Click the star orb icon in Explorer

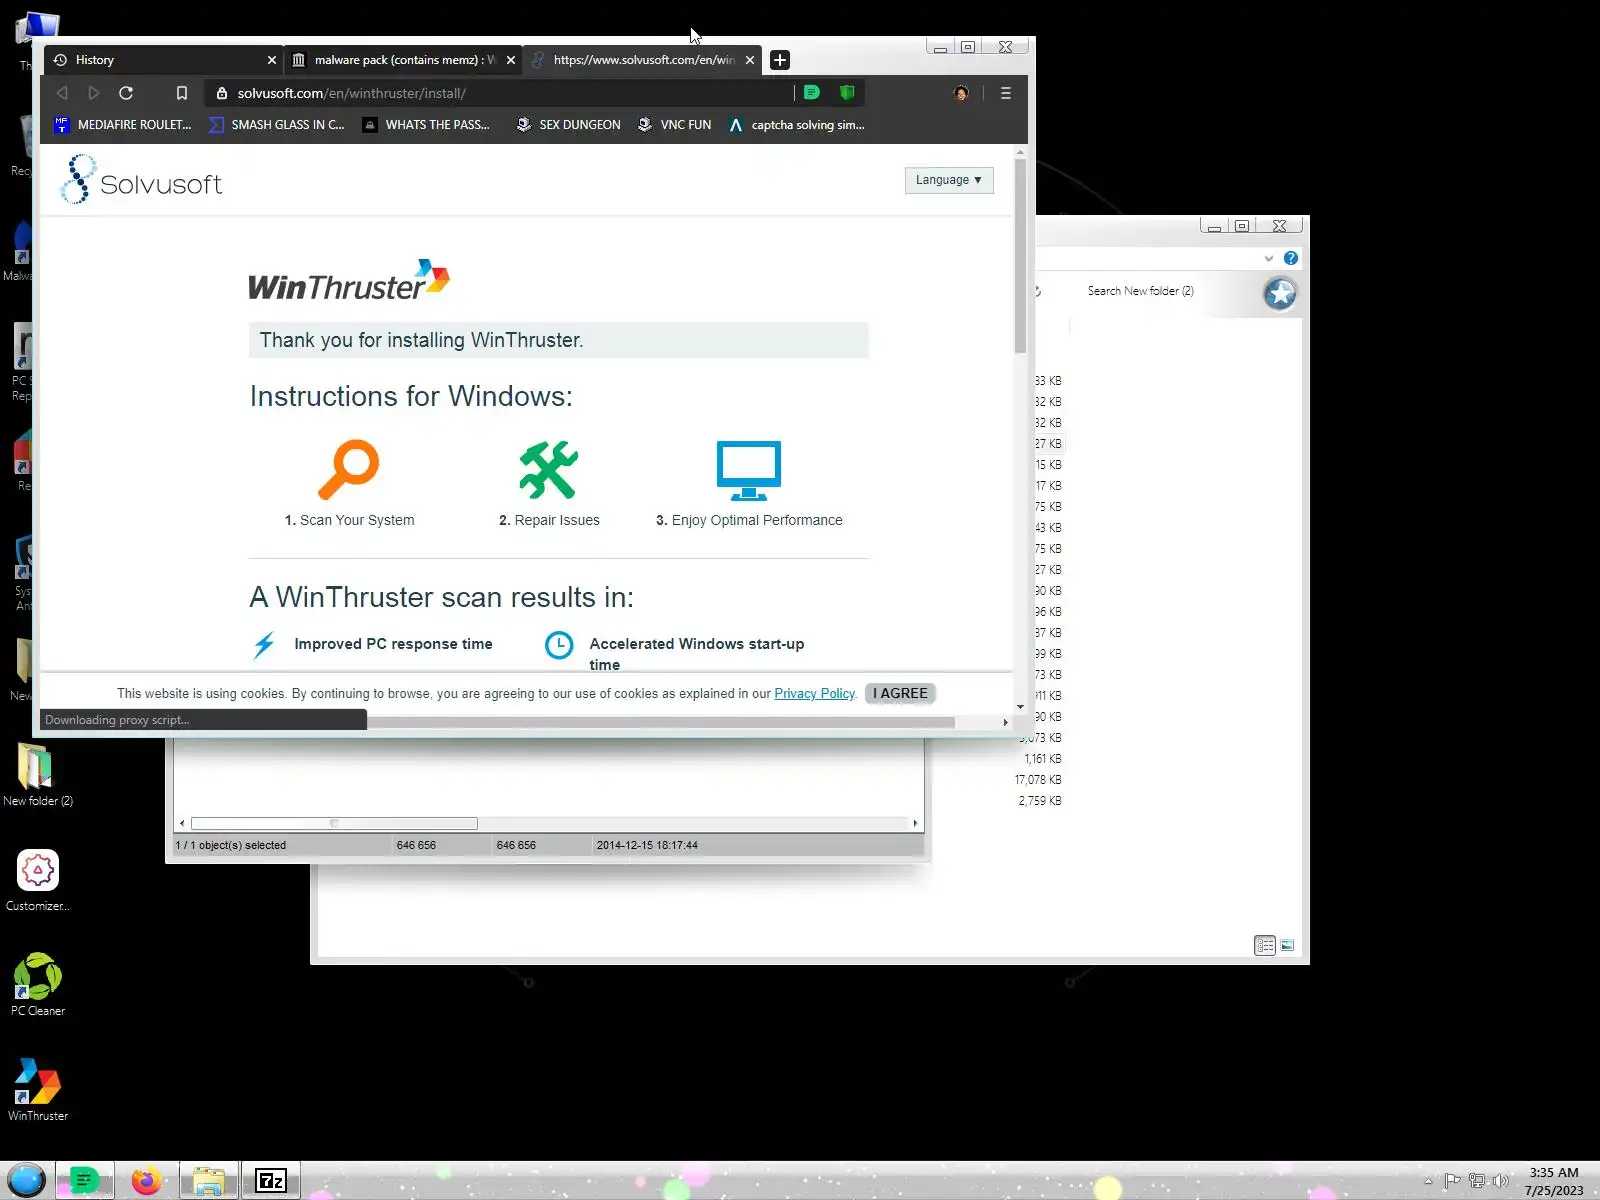pos(1280,293)
